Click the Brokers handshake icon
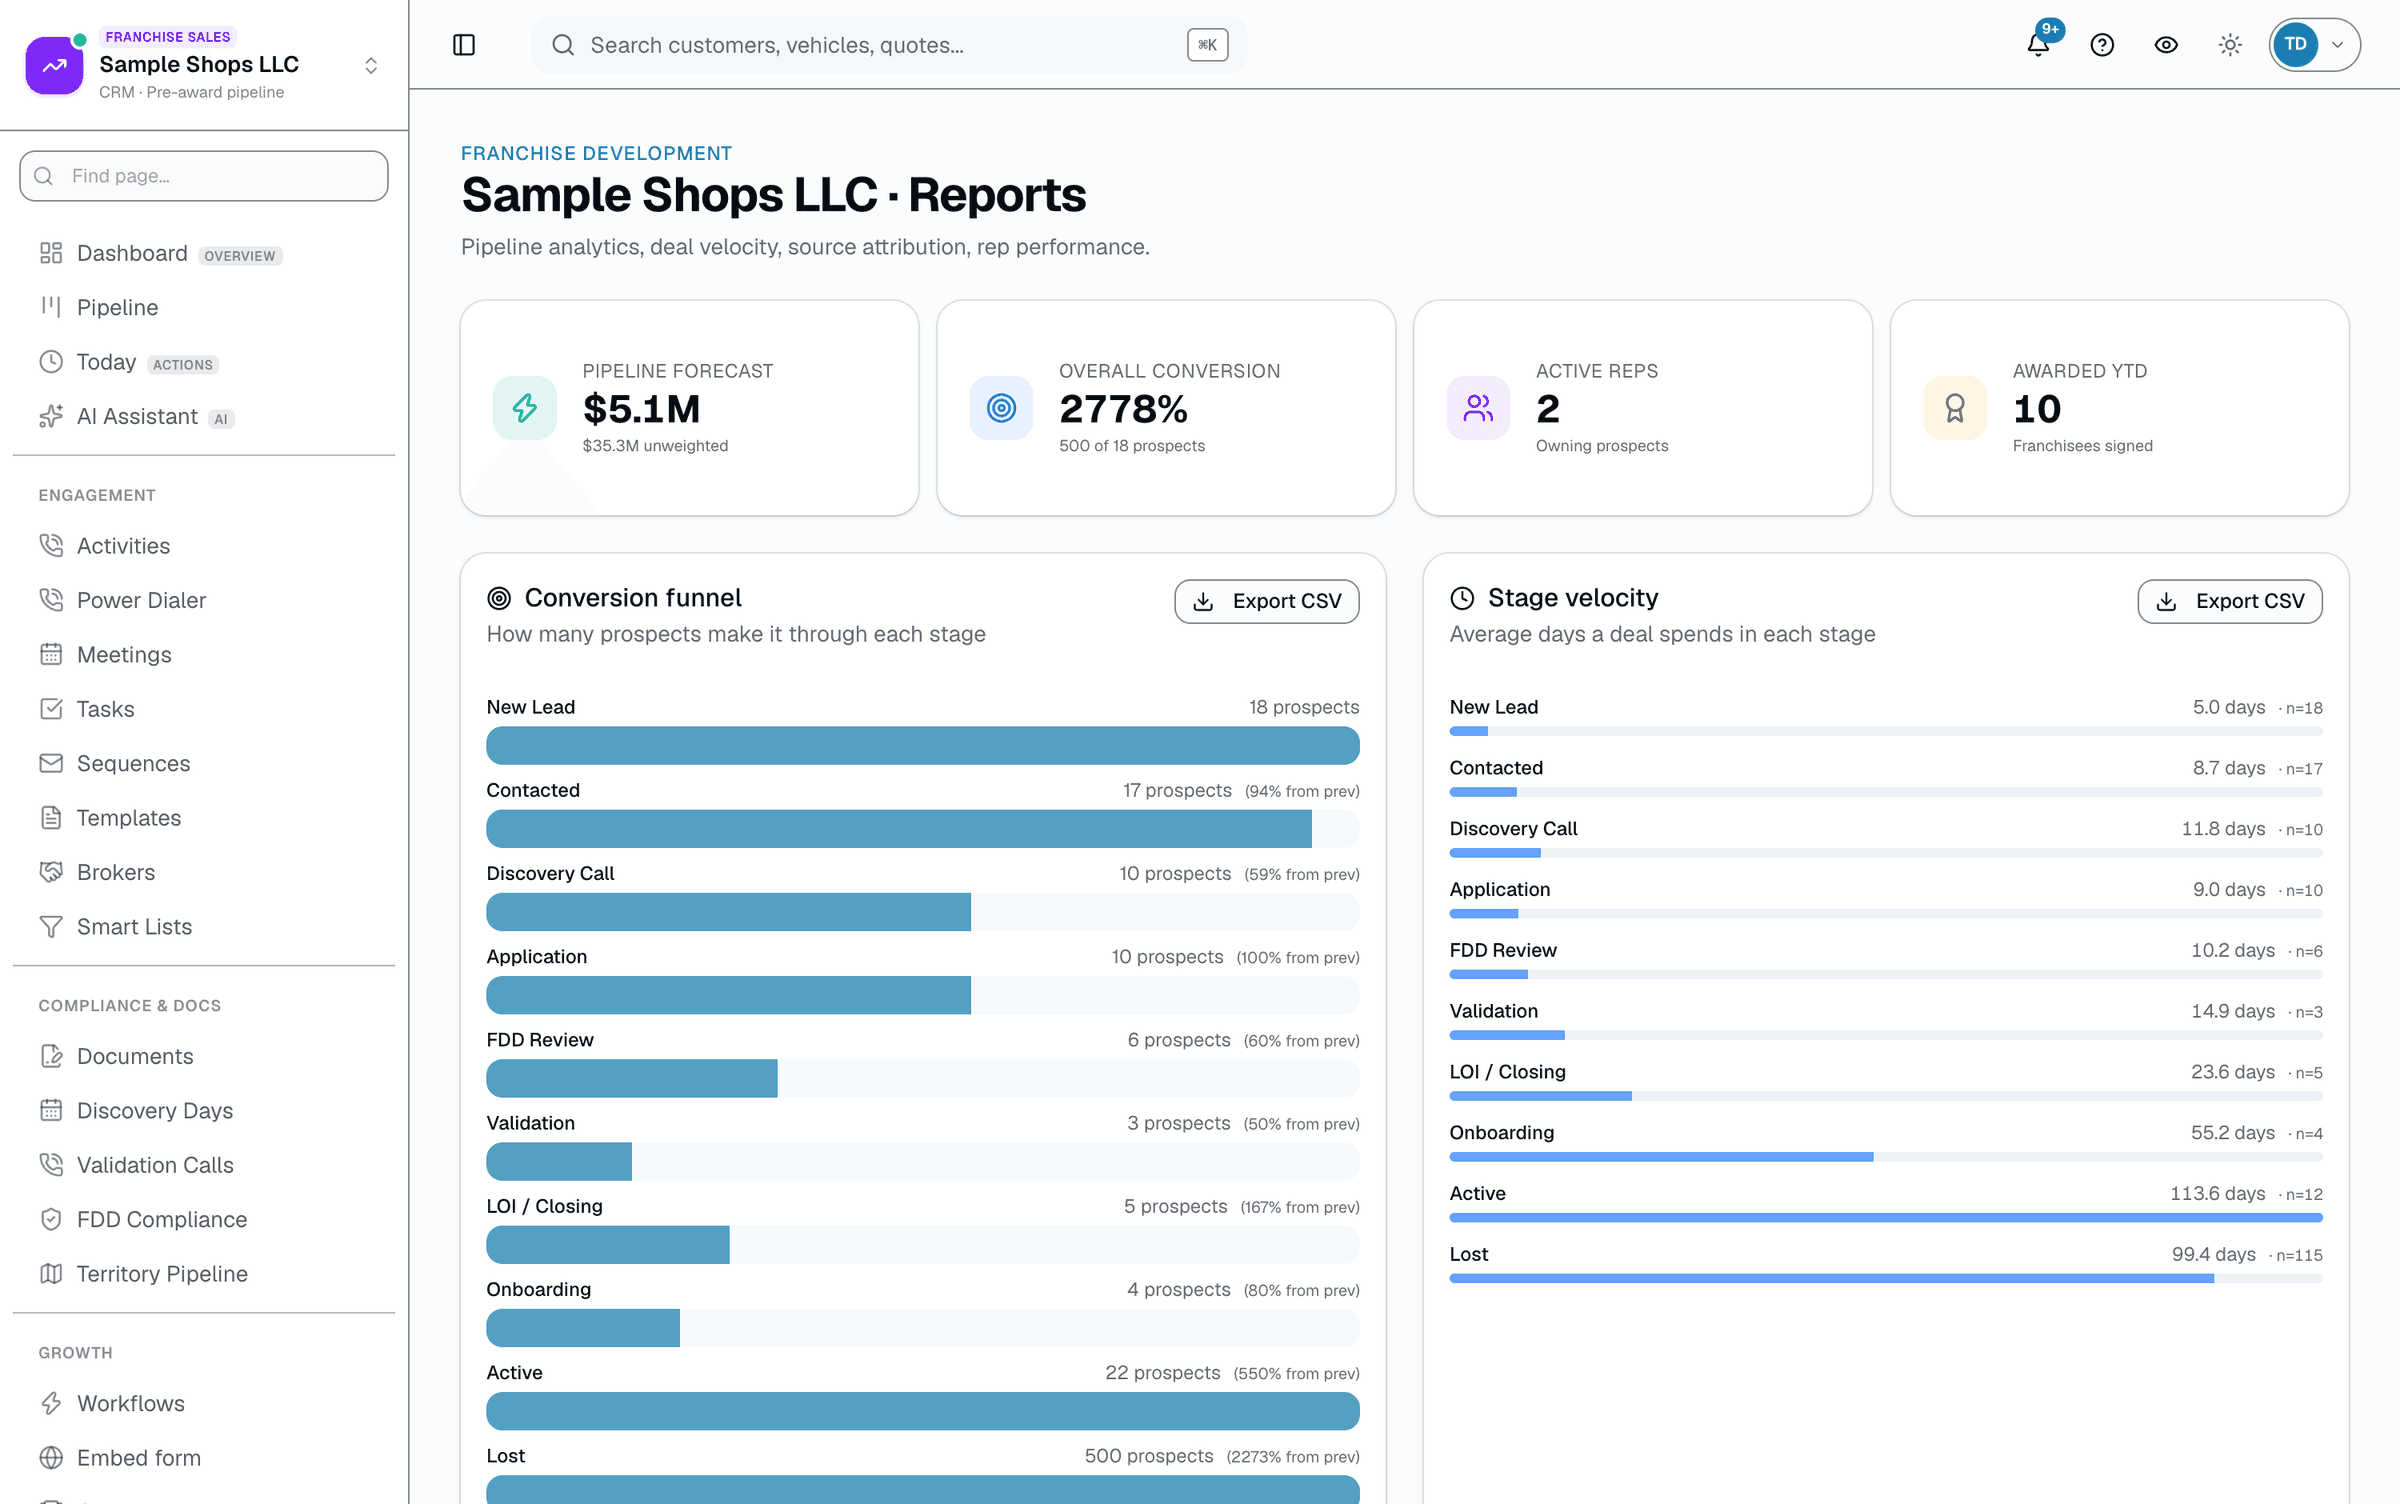Viewport: 2400px width, 1504px height. coord(51,872)
